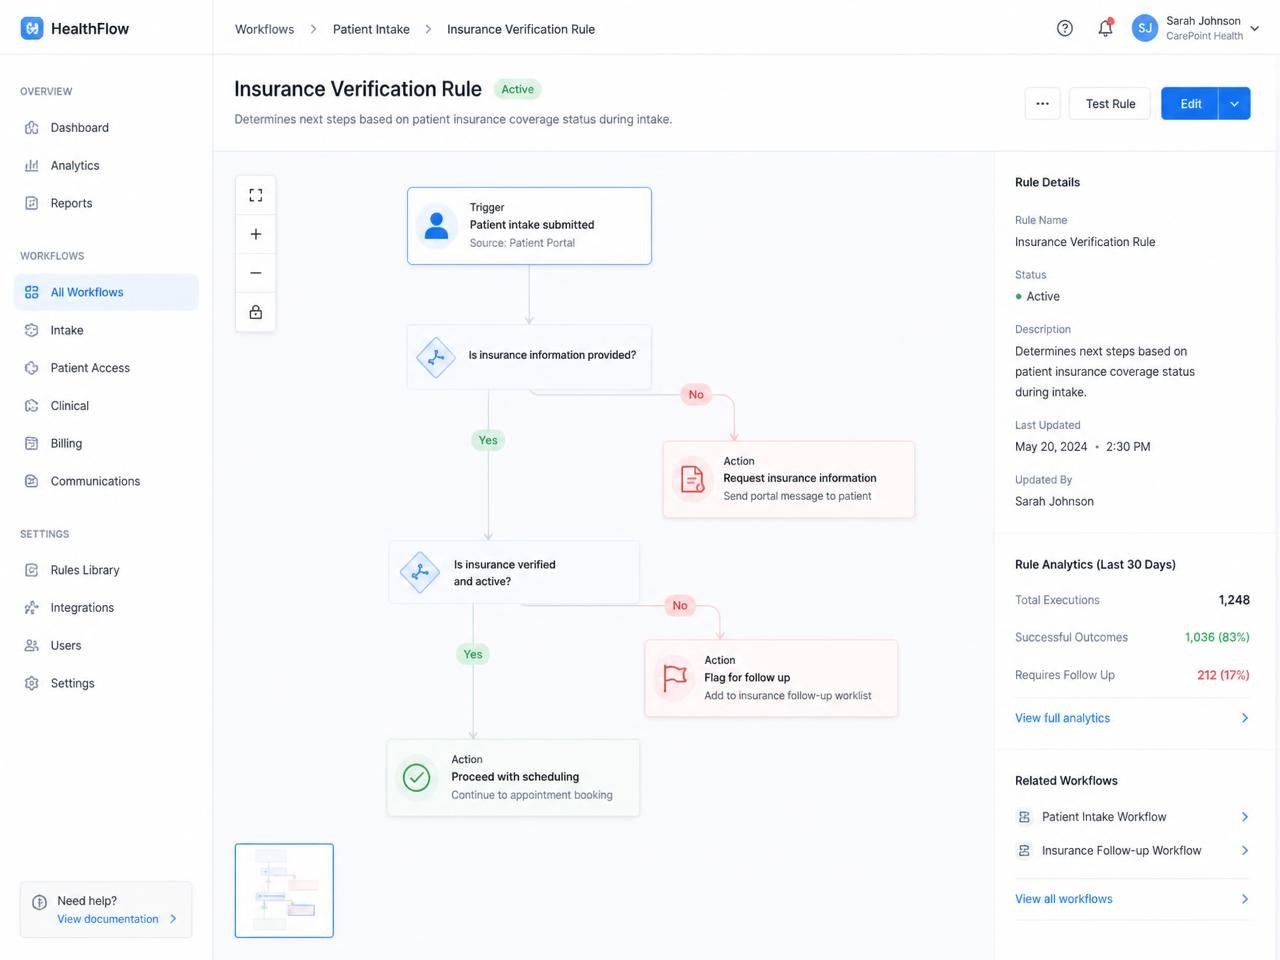Open notifications bell icon
Screen dimensions: 1280x960
click(x=1105, y=28)
